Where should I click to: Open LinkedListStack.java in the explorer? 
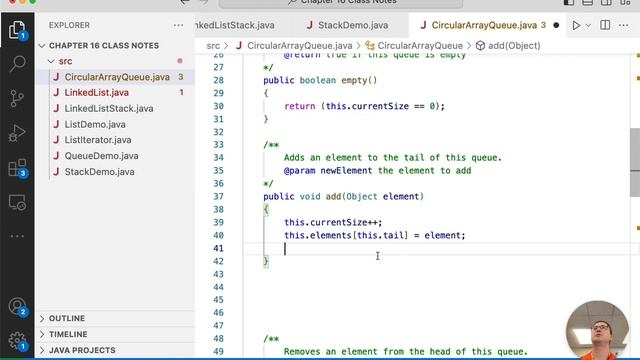109,109
